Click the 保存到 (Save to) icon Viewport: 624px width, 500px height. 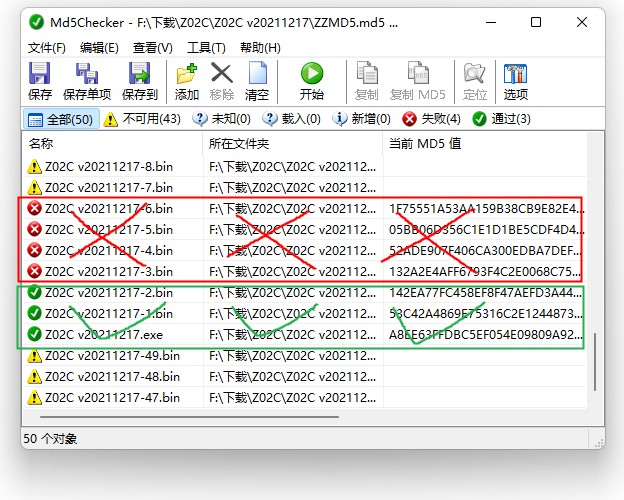coord(139,80)
